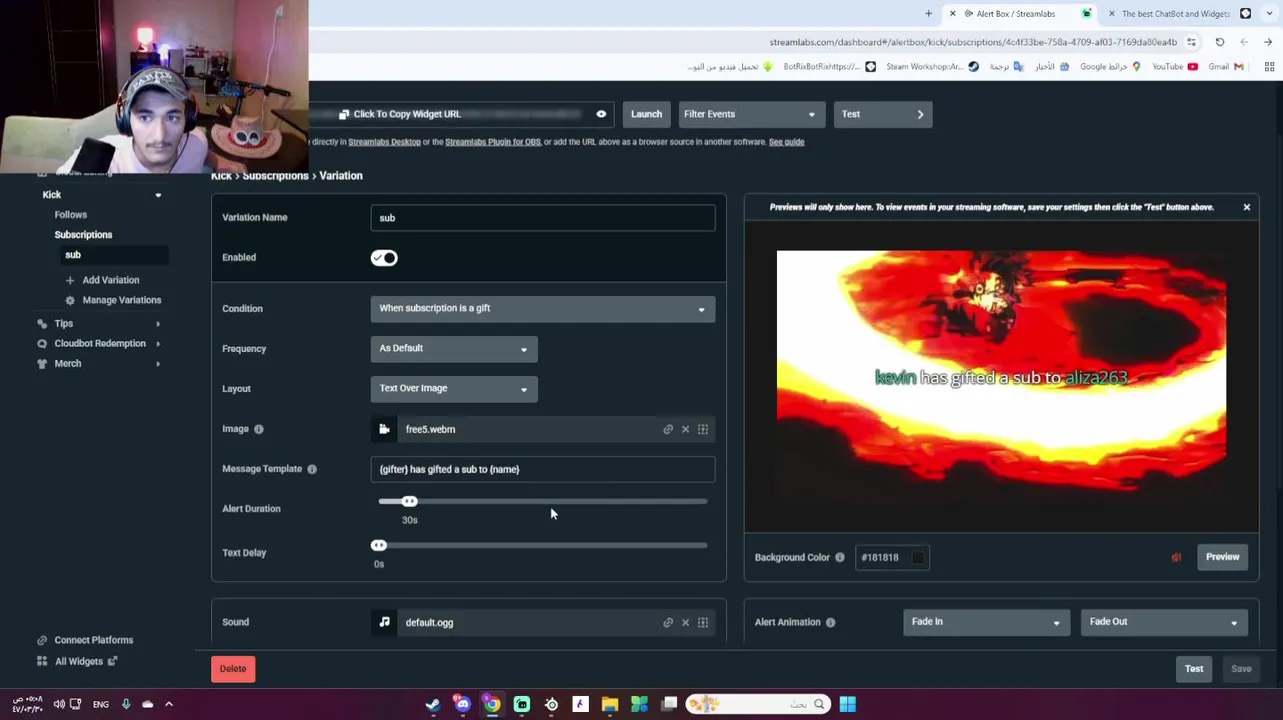Click the Save button

tap(1241, 669)
